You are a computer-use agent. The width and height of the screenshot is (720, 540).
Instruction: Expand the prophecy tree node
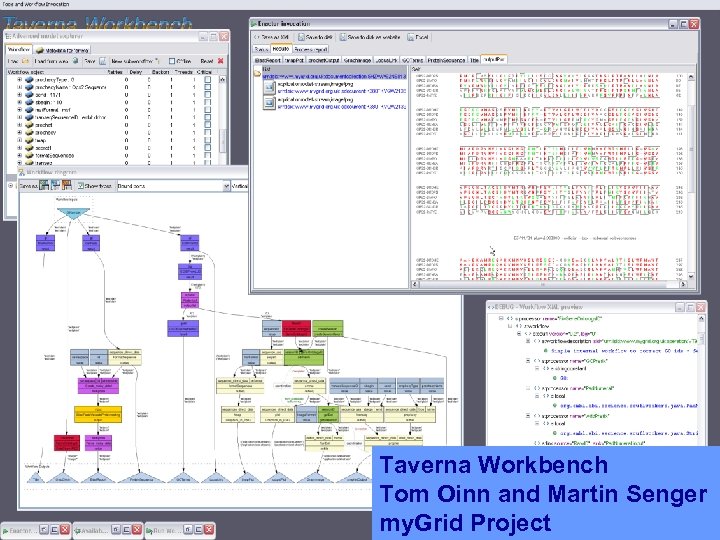(19, 133)
